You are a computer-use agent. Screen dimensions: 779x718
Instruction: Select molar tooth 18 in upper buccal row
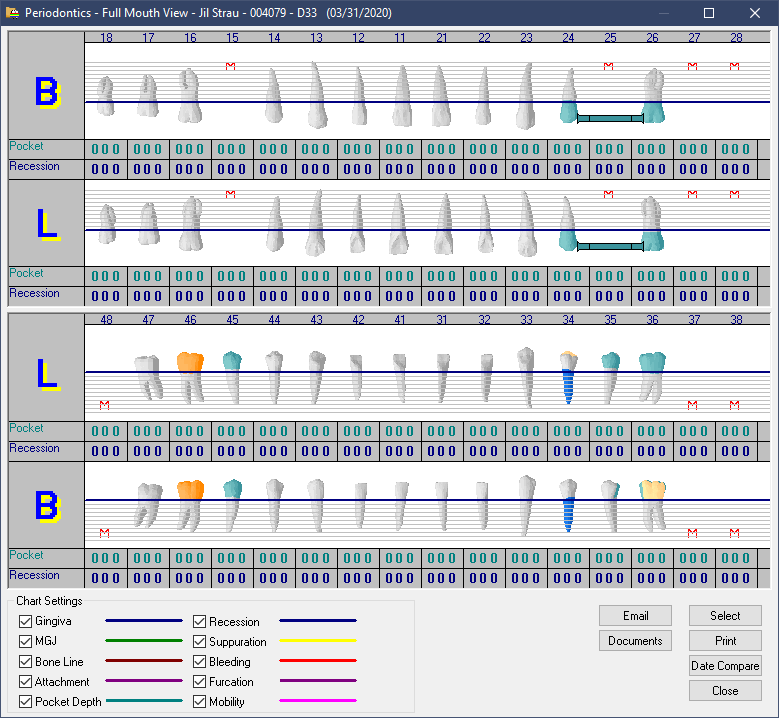[105, 96]
